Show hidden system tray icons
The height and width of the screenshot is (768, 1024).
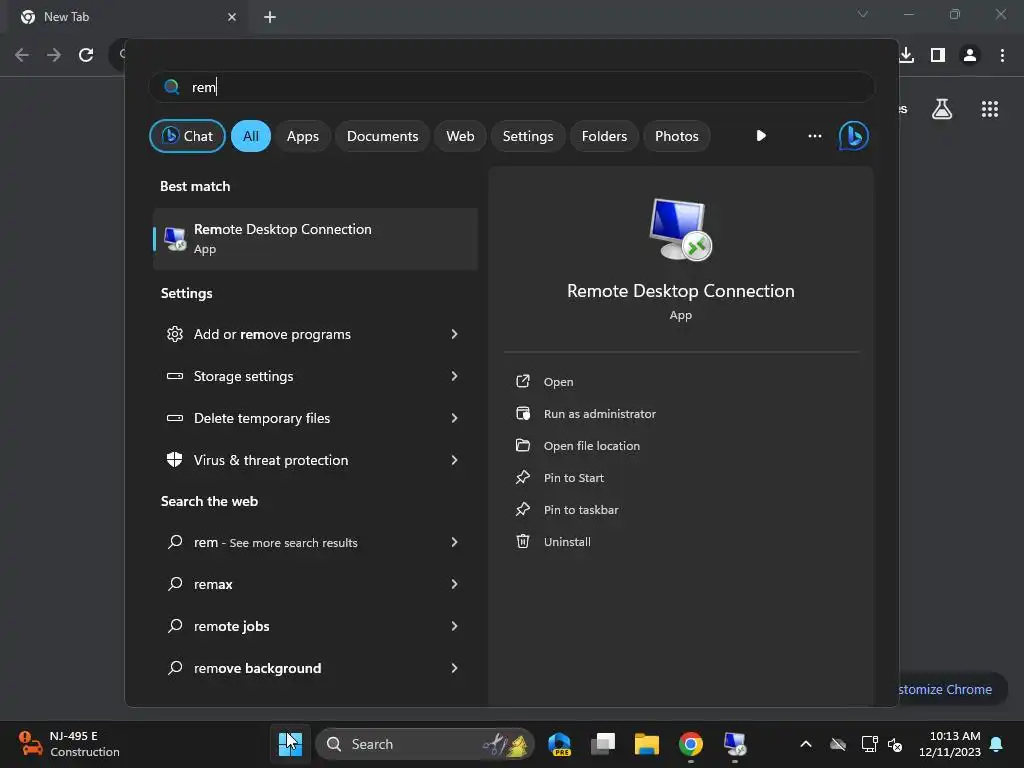pyautogui.click(x=806, y=744)
